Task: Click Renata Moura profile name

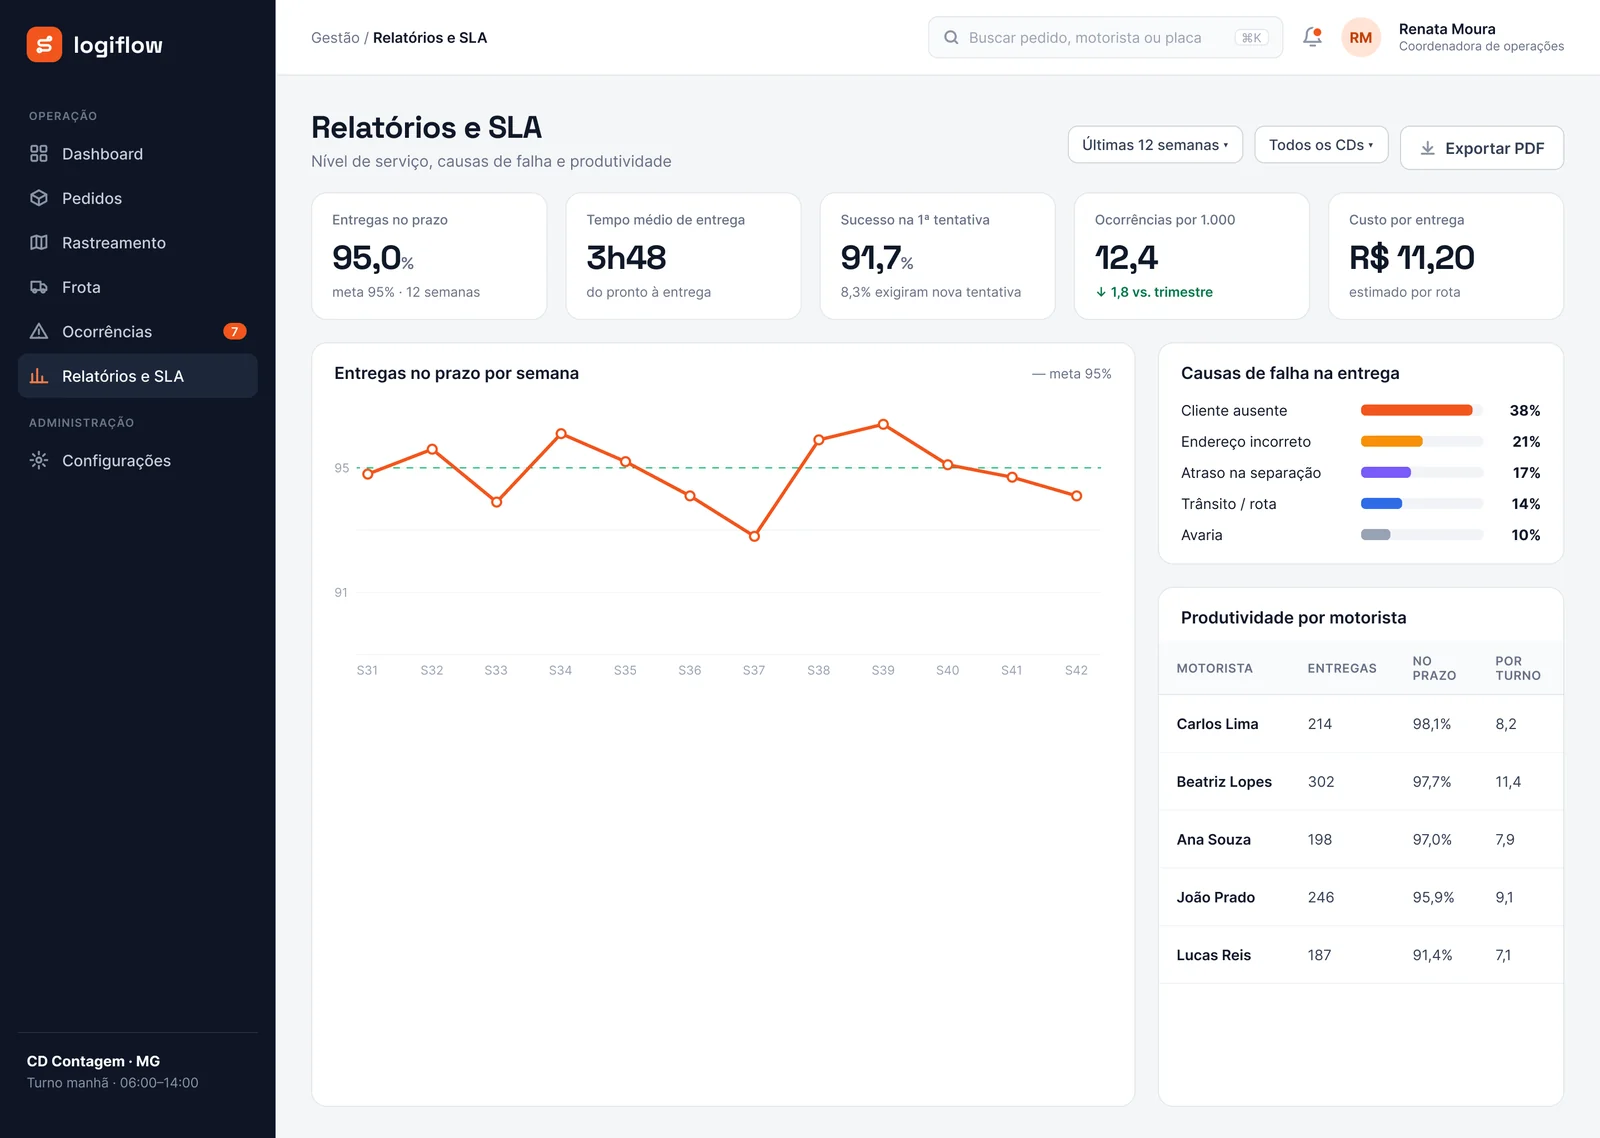Action: (x=1447, y=29)
